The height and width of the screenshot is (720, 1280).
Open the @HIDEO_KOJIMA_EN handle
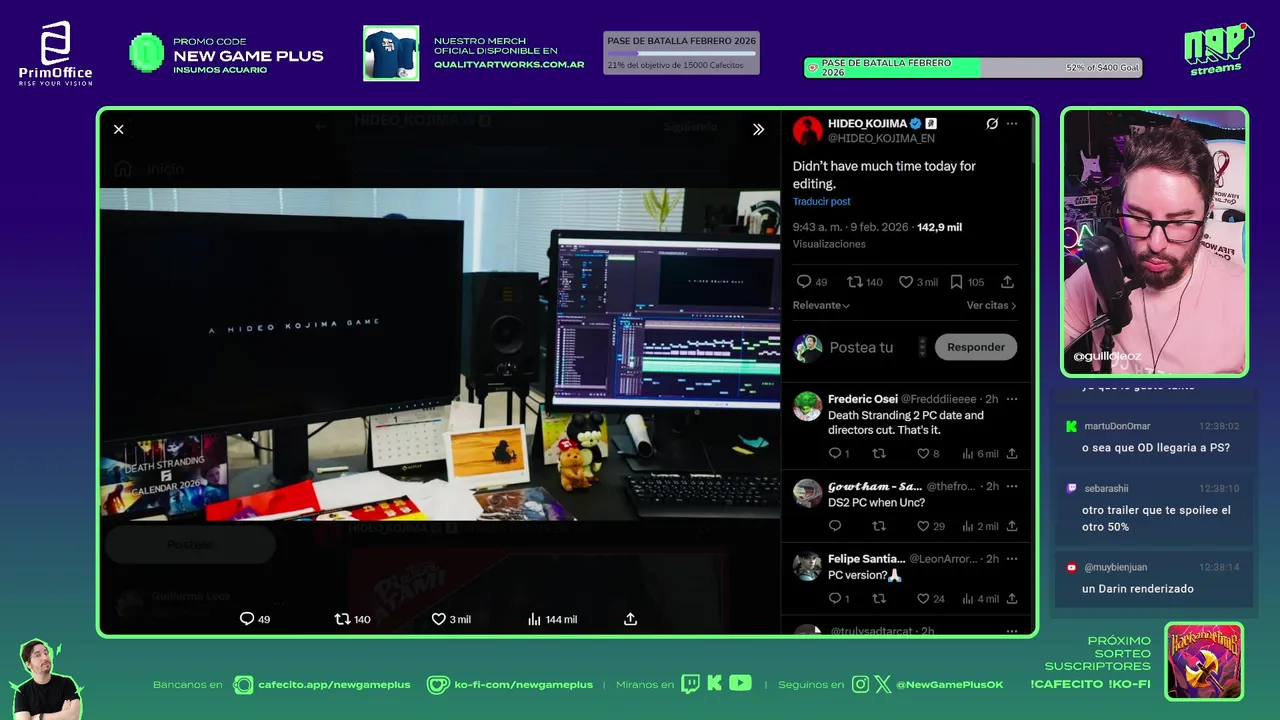click(881, 138)
